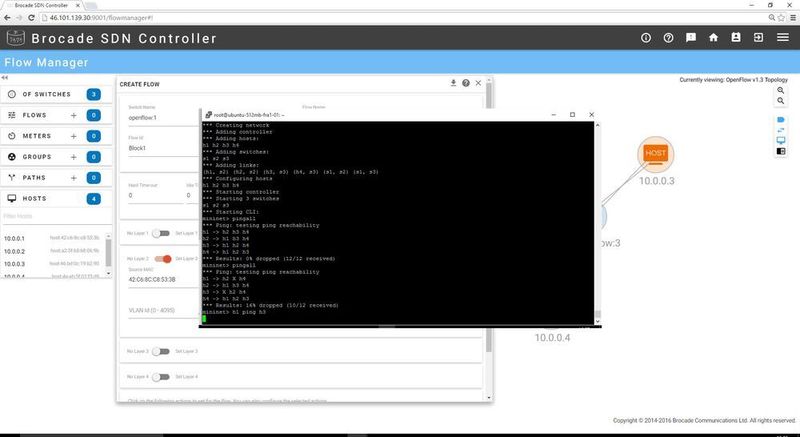Click the OF Switches count badge 3
800x437 pixels.
(93, 94)
